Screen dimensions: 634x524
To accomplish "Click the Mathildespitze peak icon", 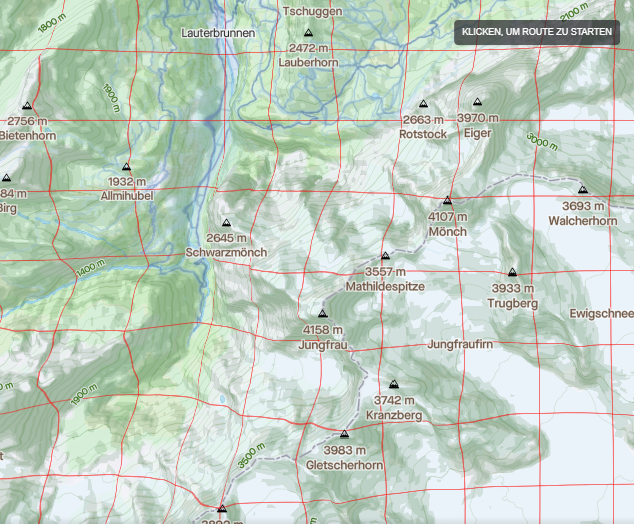I will 385,256.
